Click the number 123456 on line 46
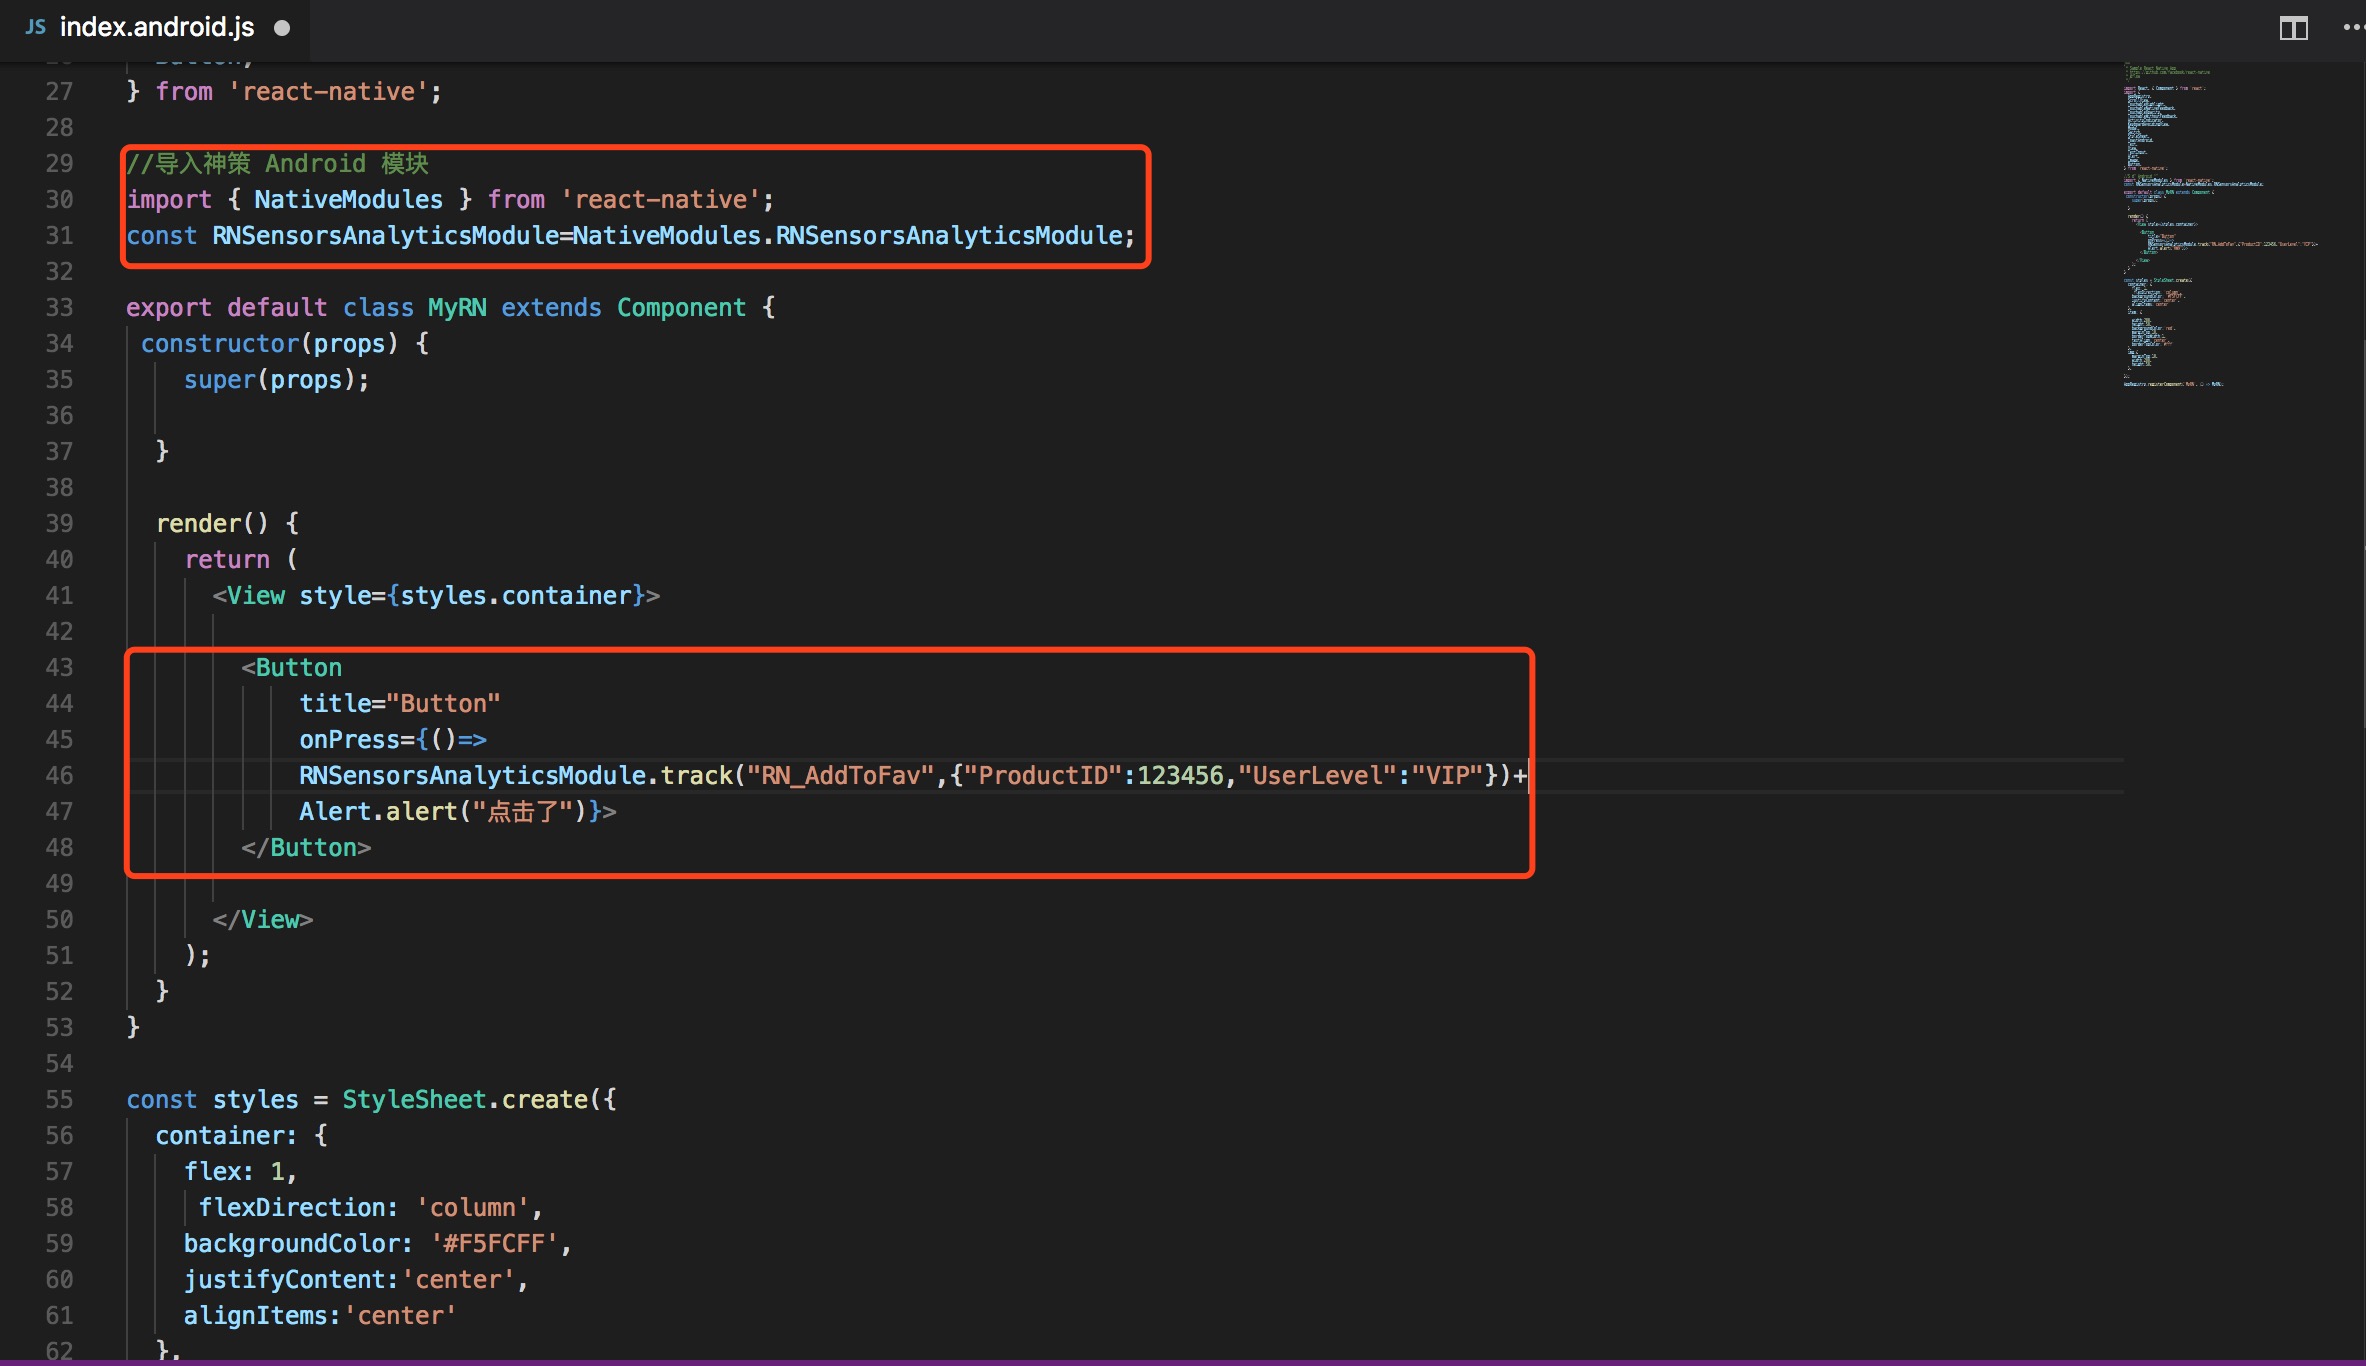Viewport: 2366px width, 1366px height. pos(1180,775)
